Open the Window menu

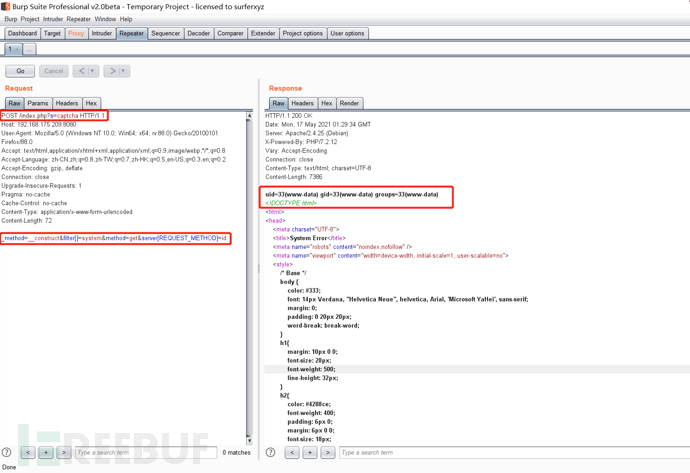tap(105, 19)
